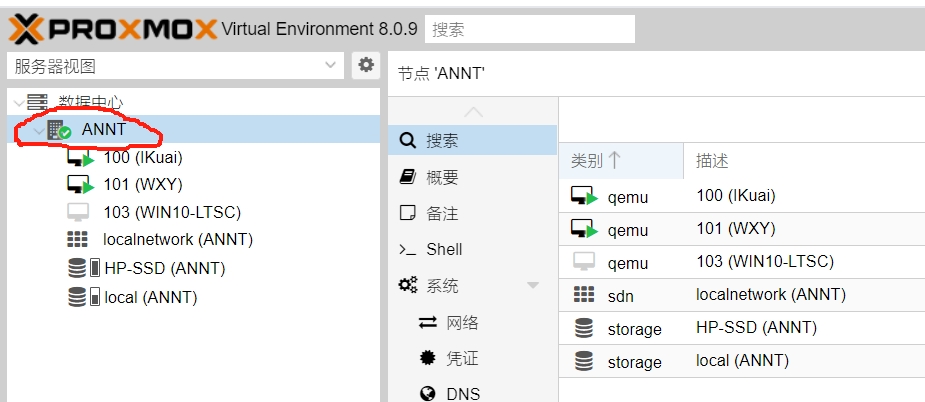Click the side menu scroll-up arrow
The image size is (925, 402).
tap(473, 112)
